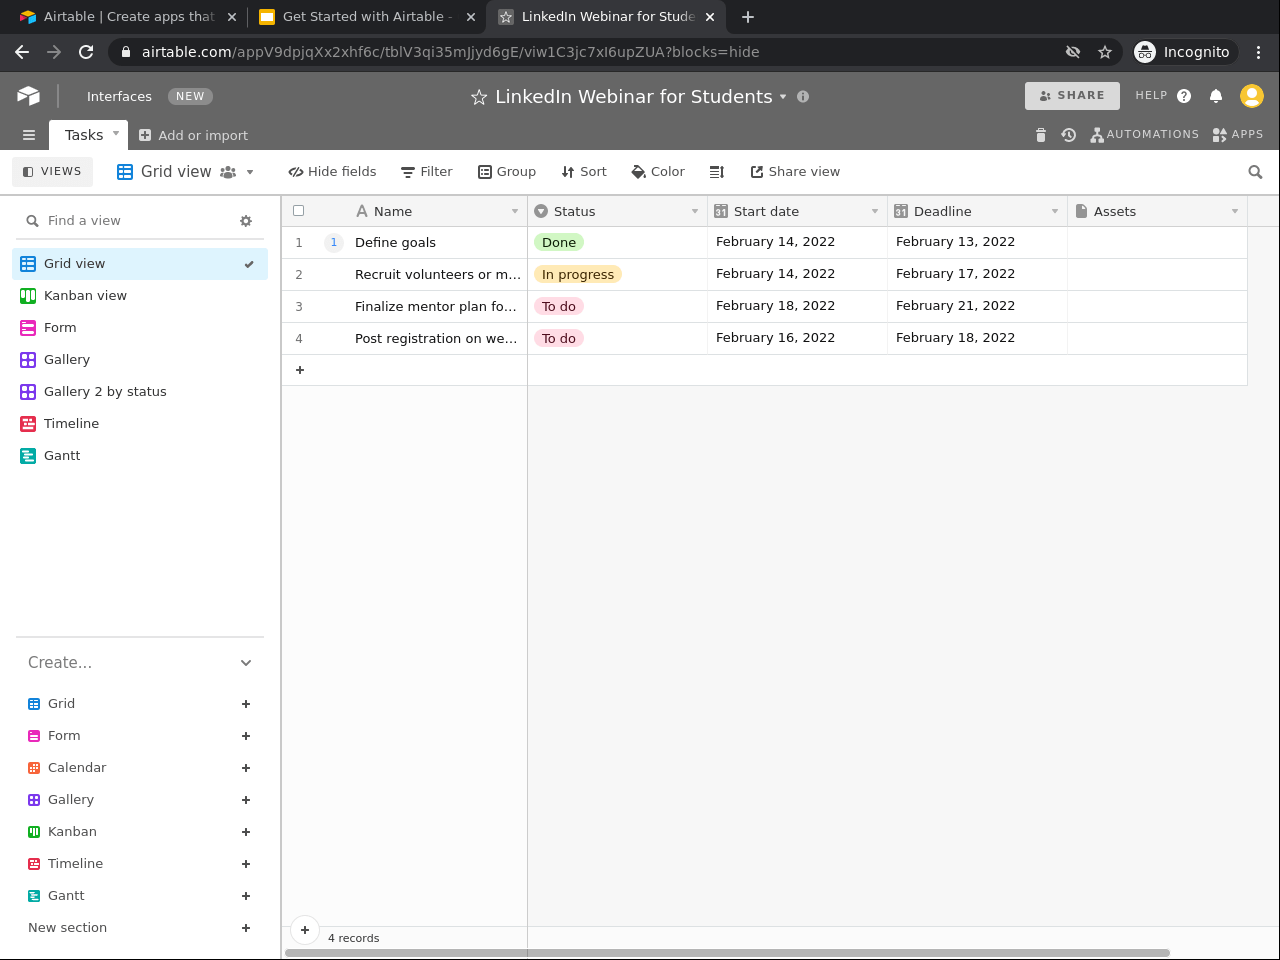Tick the select-all records checkbox
The image size is (1280, 960).
(x=298, y=211)
